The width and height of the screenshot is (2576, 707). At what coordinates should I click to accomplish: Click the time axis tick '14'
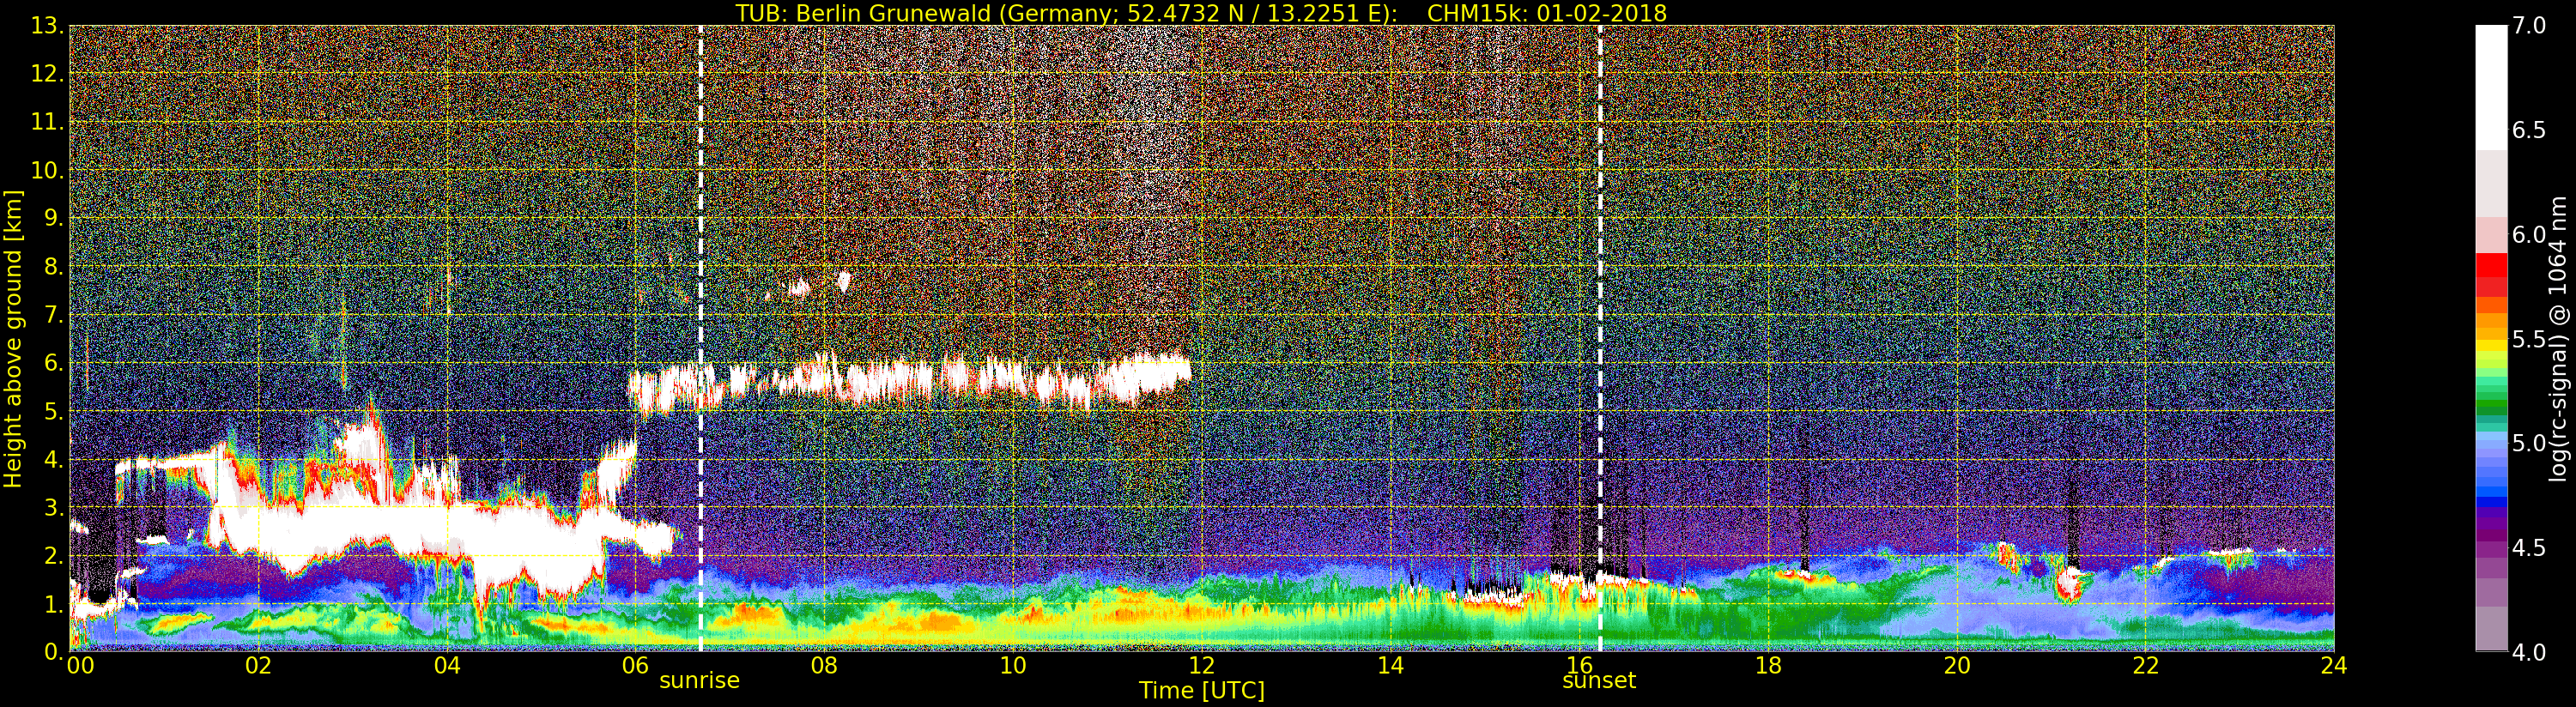(1390, 666)
